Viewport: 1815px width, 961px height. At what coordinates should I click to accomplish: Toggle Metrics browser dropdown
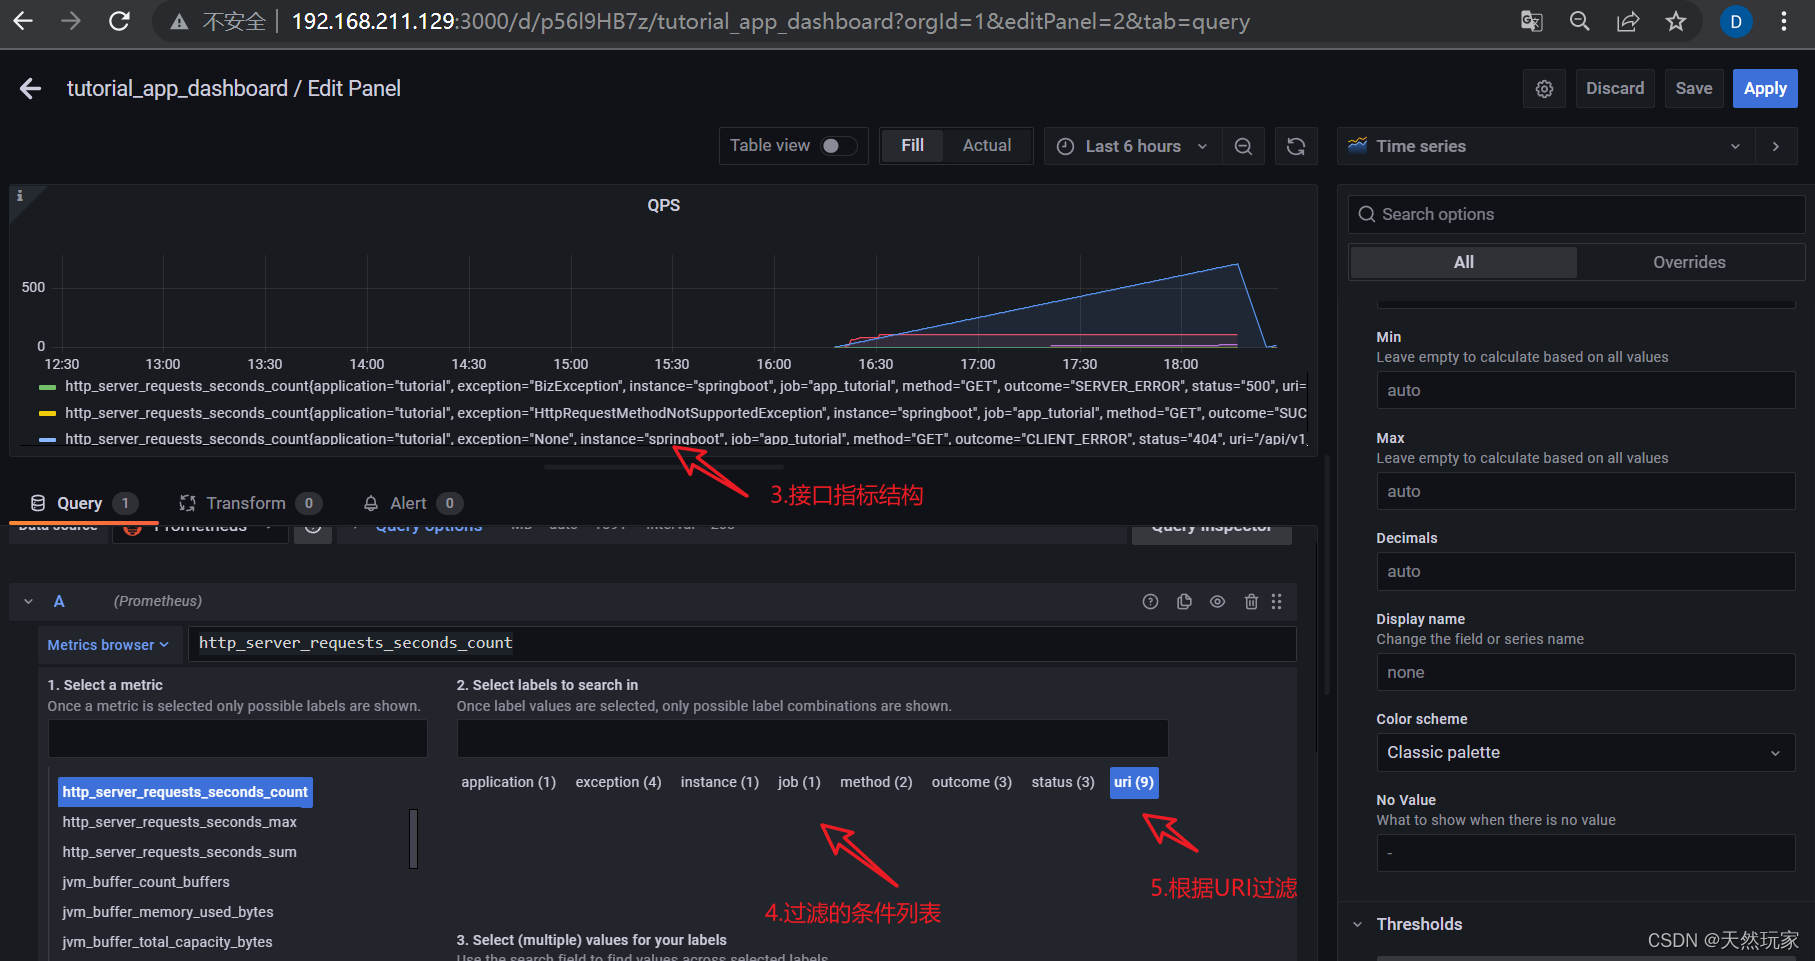108,645
